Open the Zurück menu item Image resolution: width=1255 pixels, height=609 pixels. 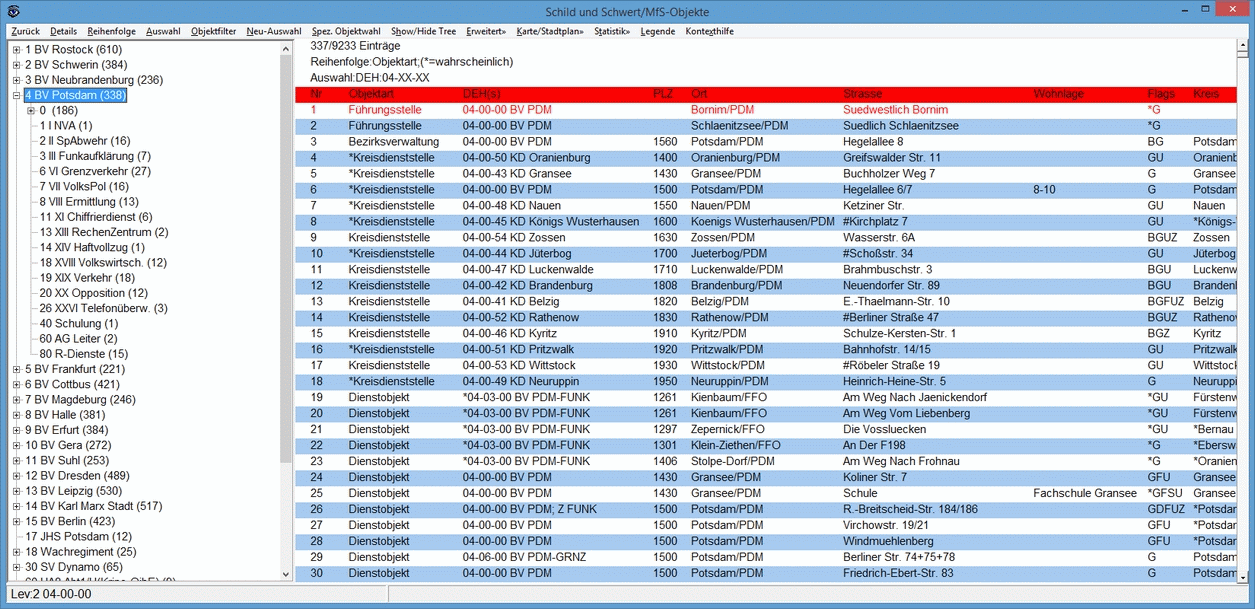(x=26, y=31)
